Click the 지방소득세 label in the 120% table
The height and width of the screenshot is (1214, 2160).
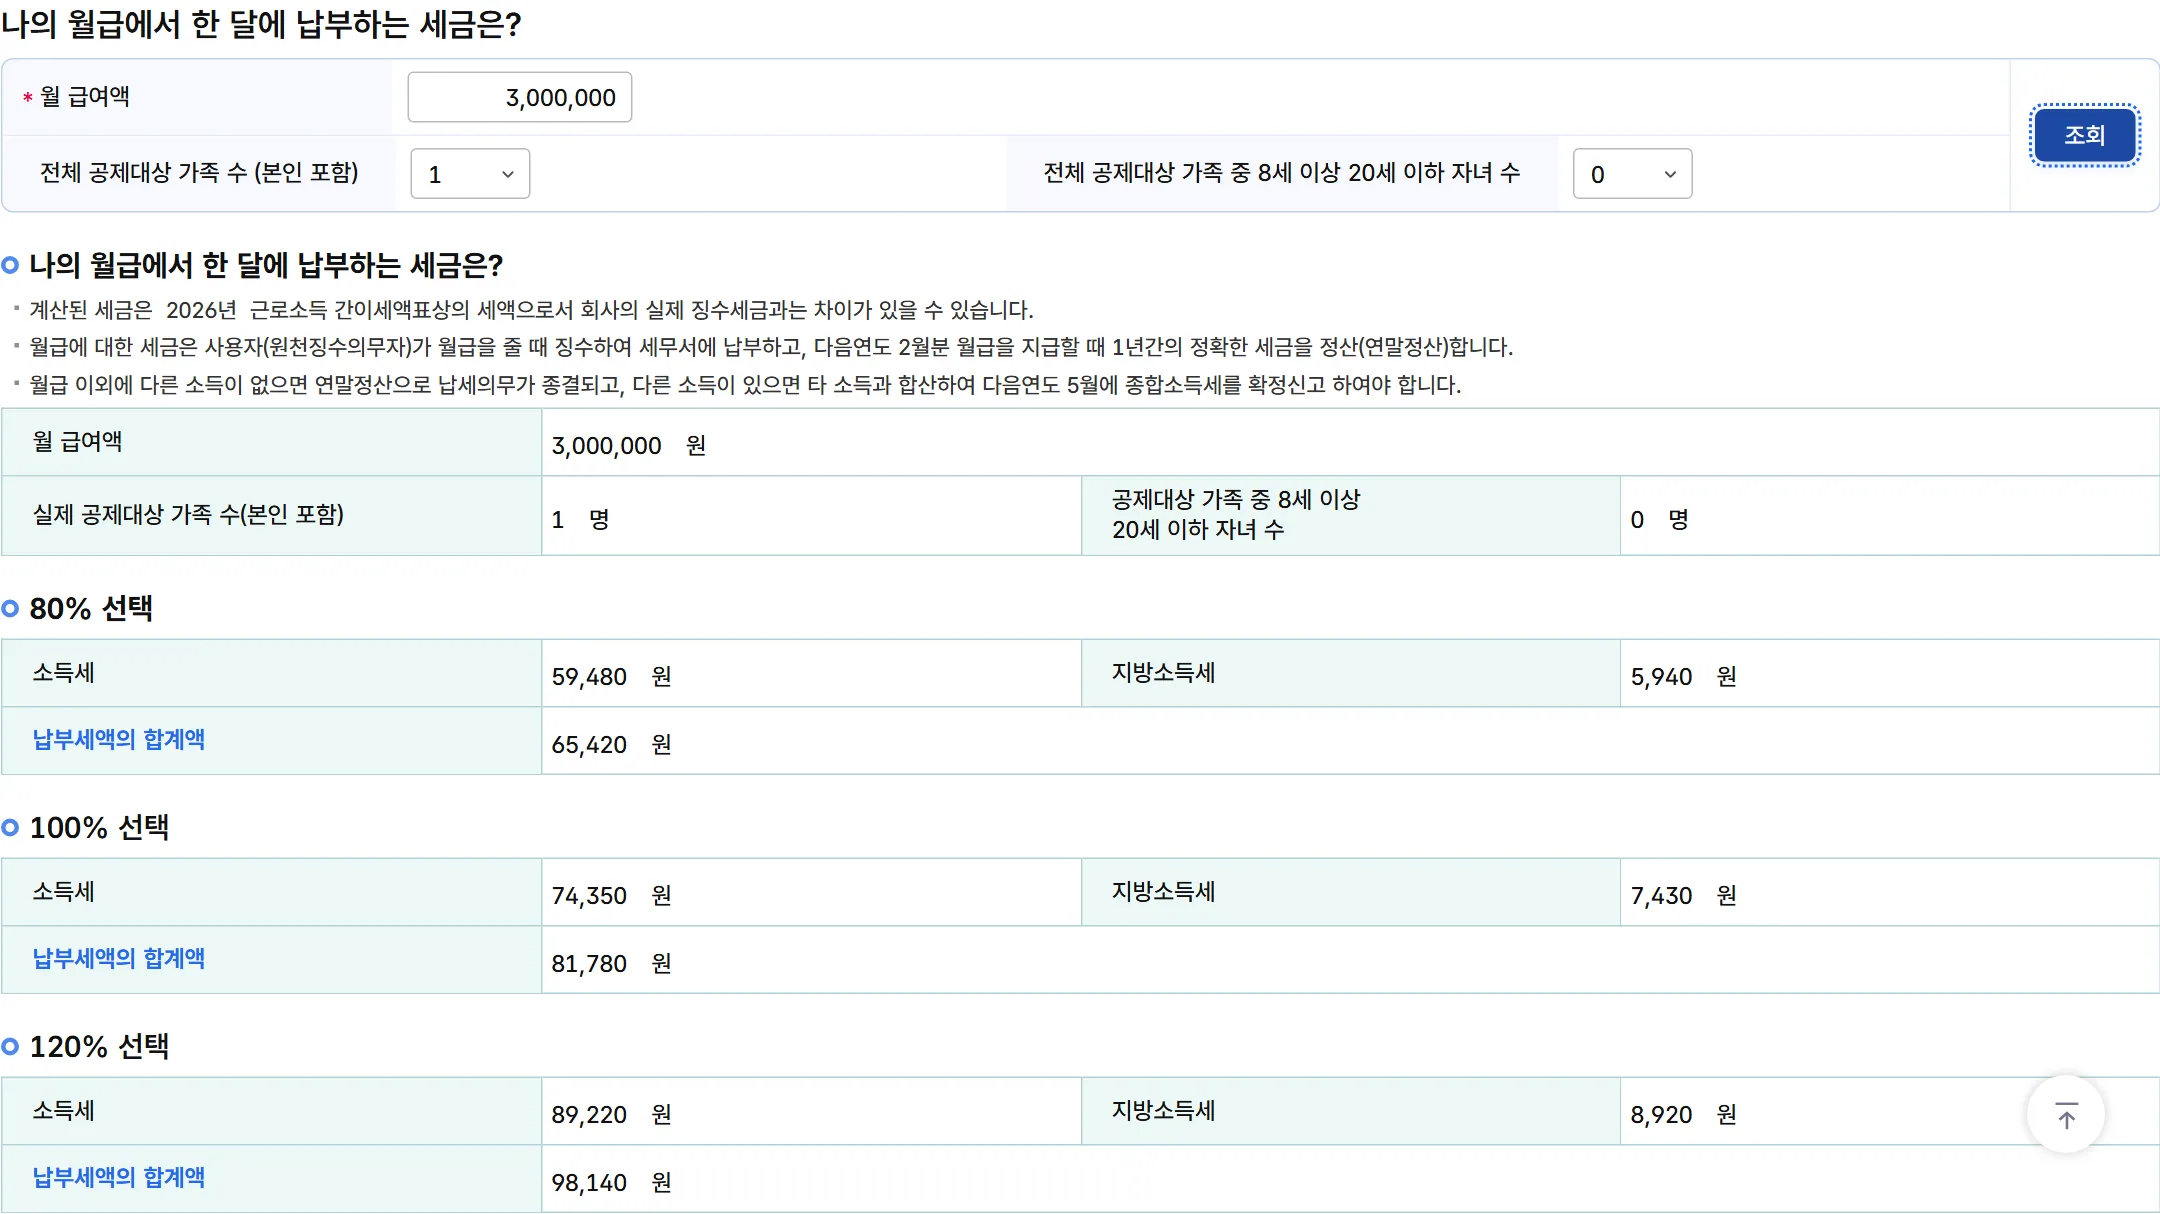(1164, 1111)
